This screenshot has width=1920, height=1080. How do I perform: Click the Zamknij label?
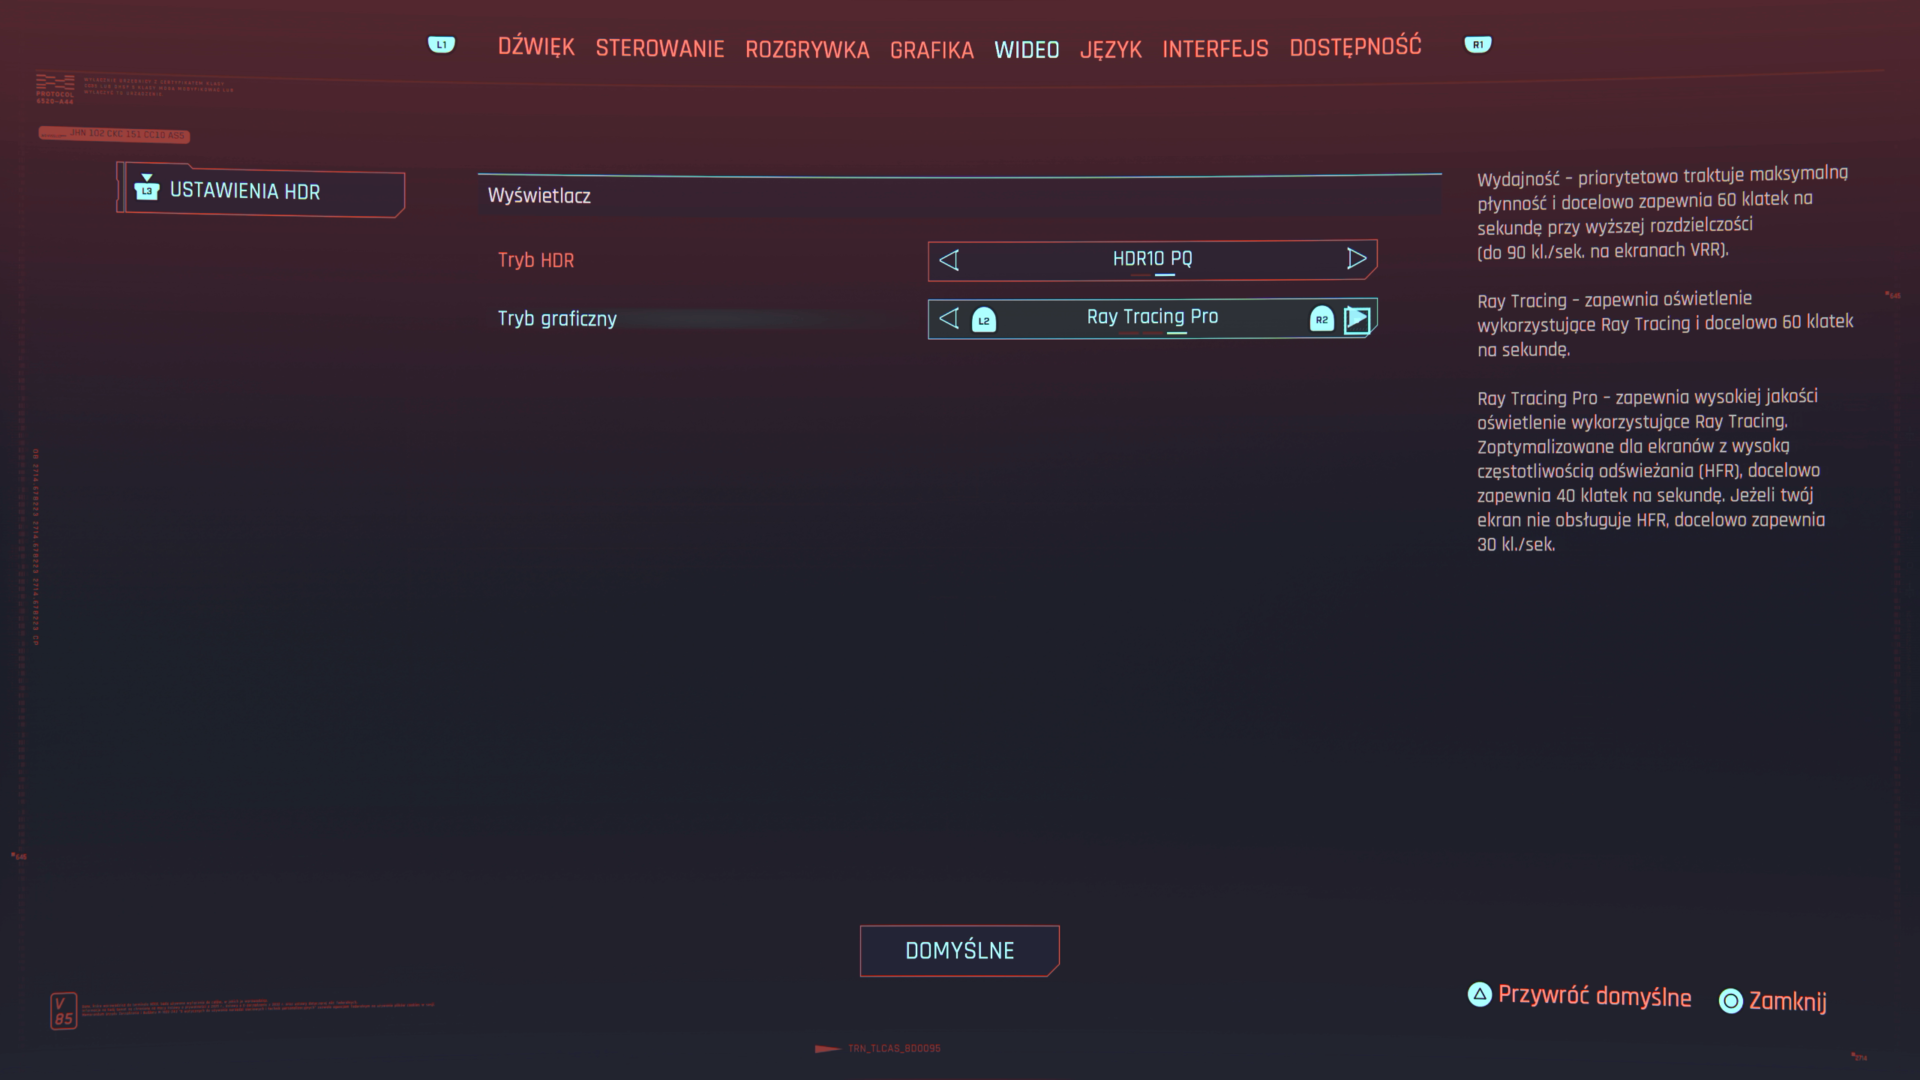(x=1787, y=1001)
